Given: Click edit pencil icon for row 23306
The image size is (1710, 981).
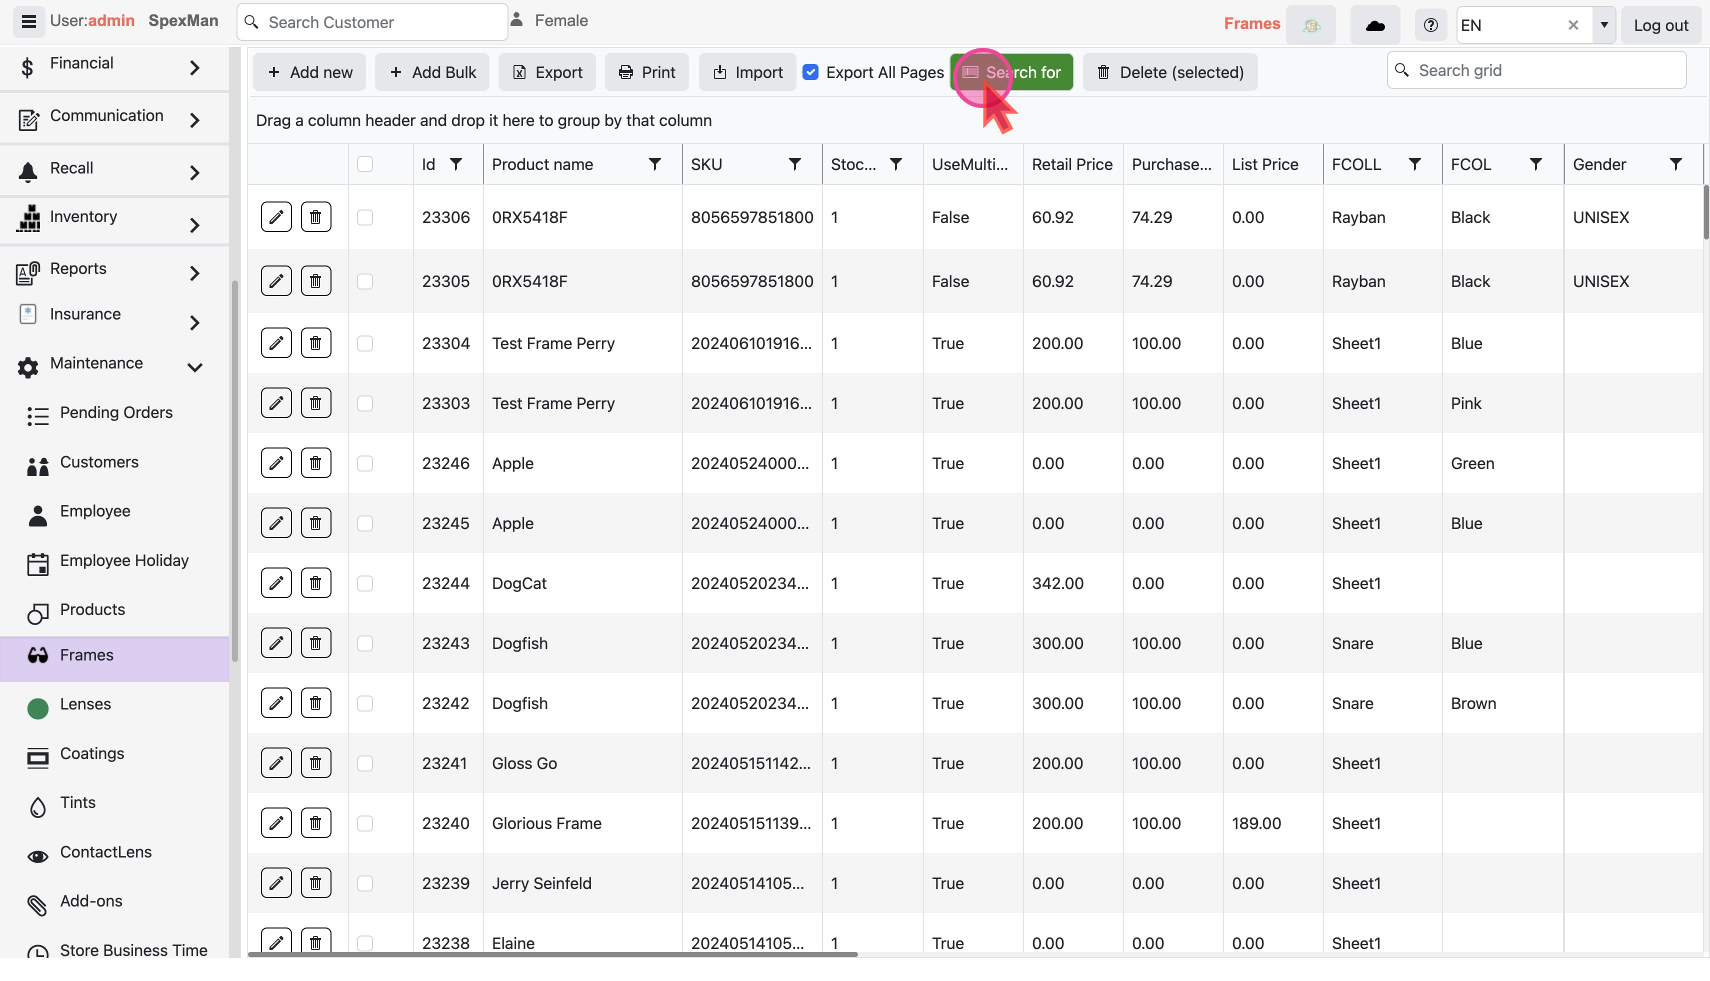Looking at the screenshot, I should 276,217.
